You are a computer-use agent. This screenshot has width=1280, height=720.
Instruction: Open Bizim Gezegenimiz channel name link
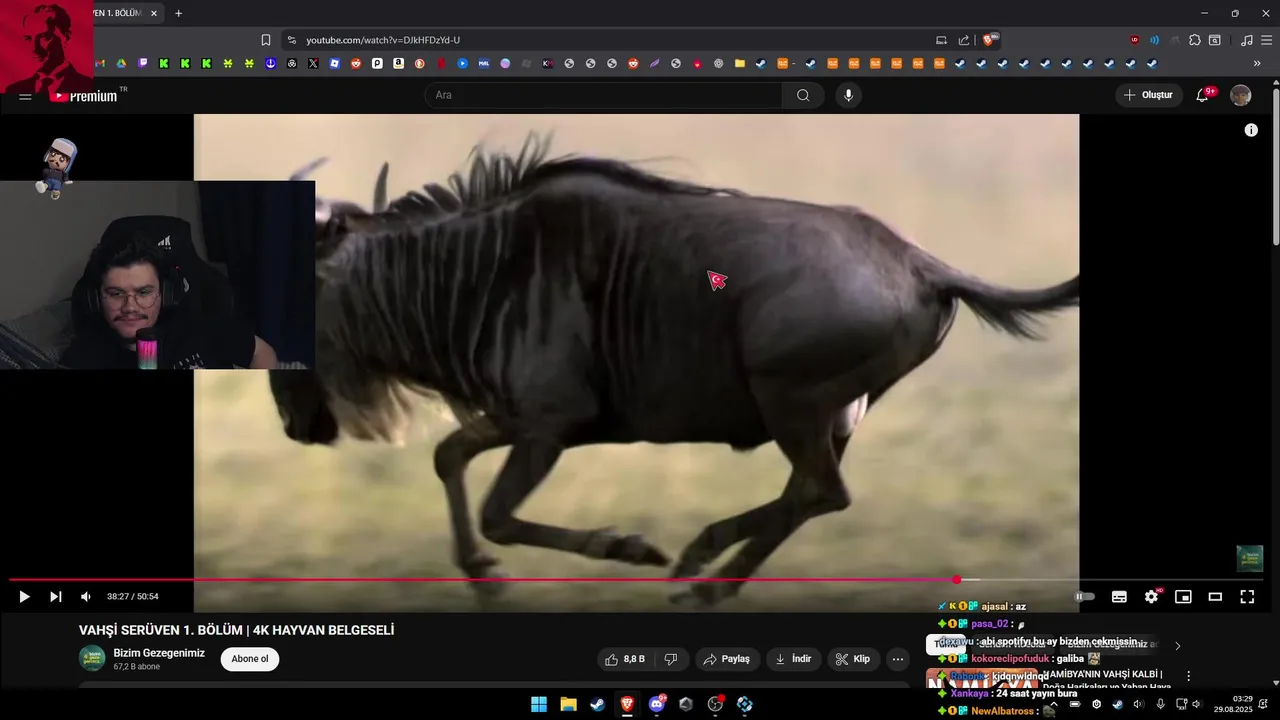pyautogui.click(x=159, y=653)
